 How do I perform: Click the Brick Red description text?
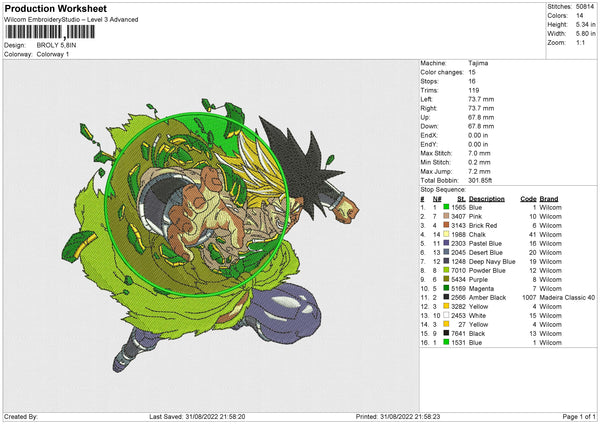(483, 225)
